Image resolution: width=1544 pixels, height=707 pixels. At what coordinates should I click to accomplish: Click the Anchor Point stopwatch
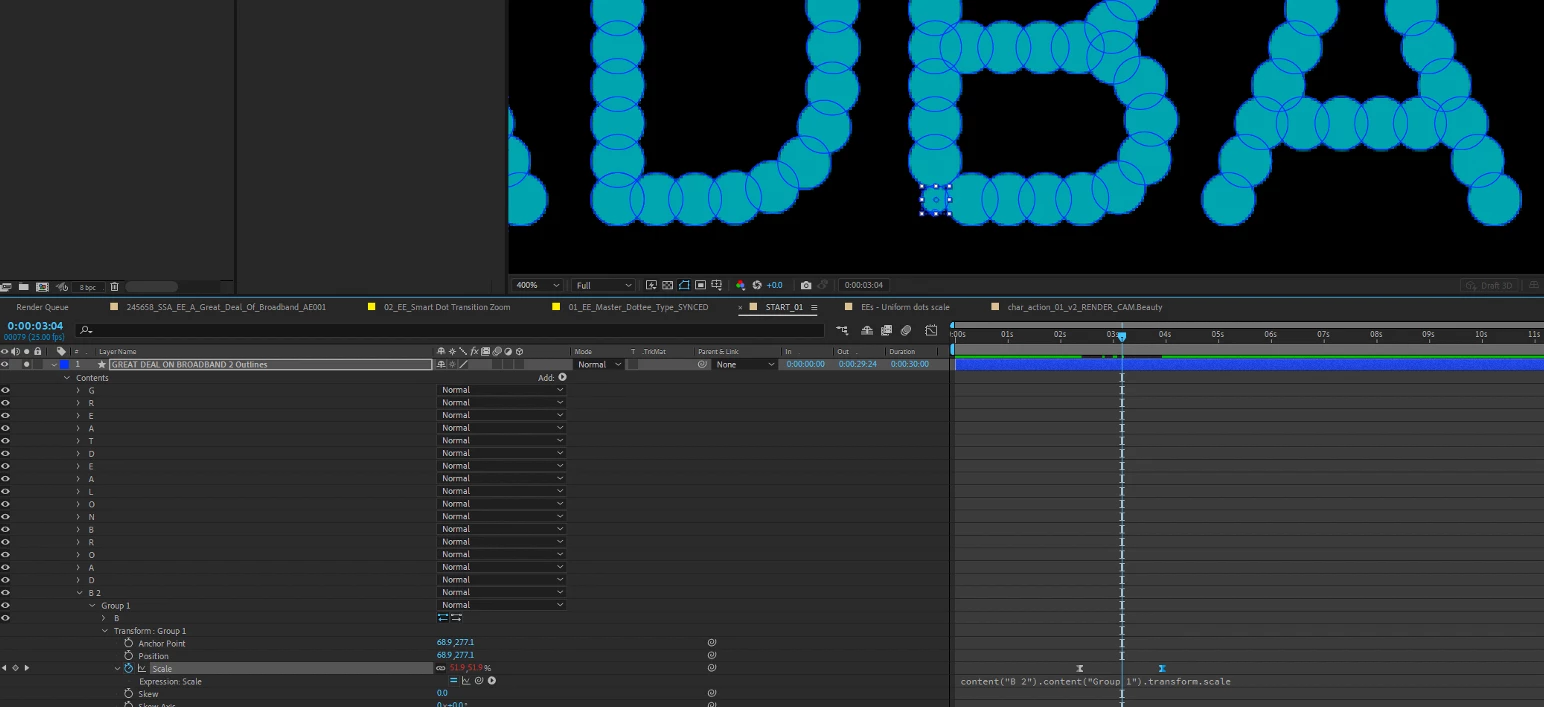(x=129, y=643)
